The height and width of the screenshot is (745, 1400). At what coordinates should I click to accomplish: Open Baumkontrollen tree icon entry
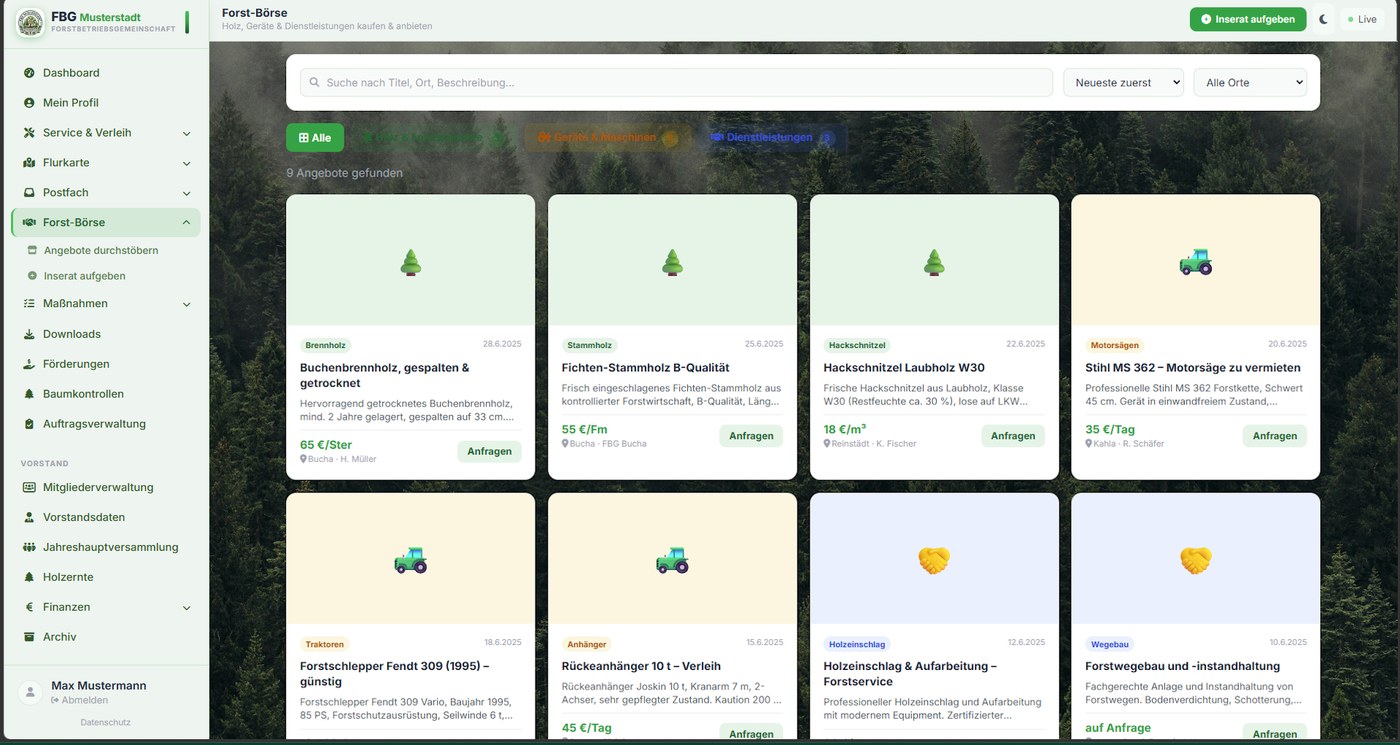coord(29,394)
